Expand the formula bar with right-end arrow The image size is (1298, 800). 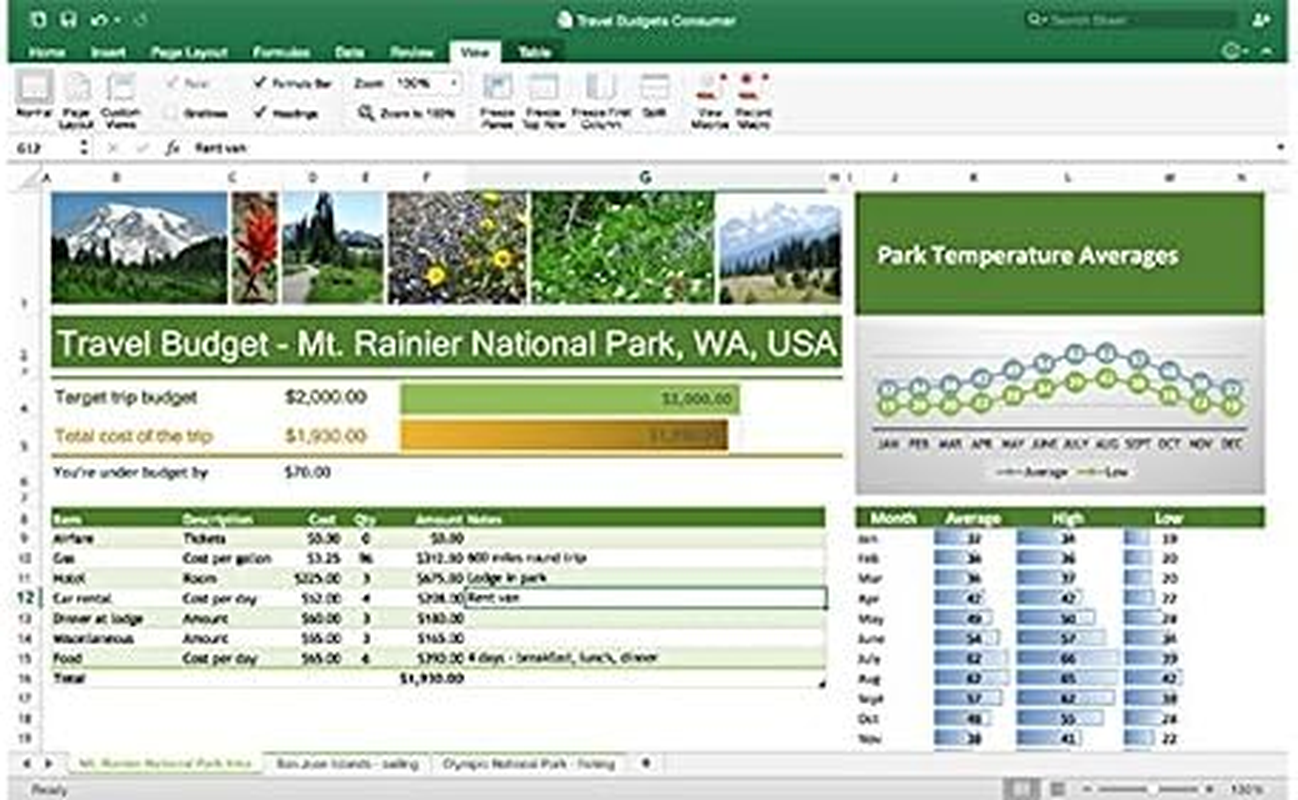click(1281, 148)
